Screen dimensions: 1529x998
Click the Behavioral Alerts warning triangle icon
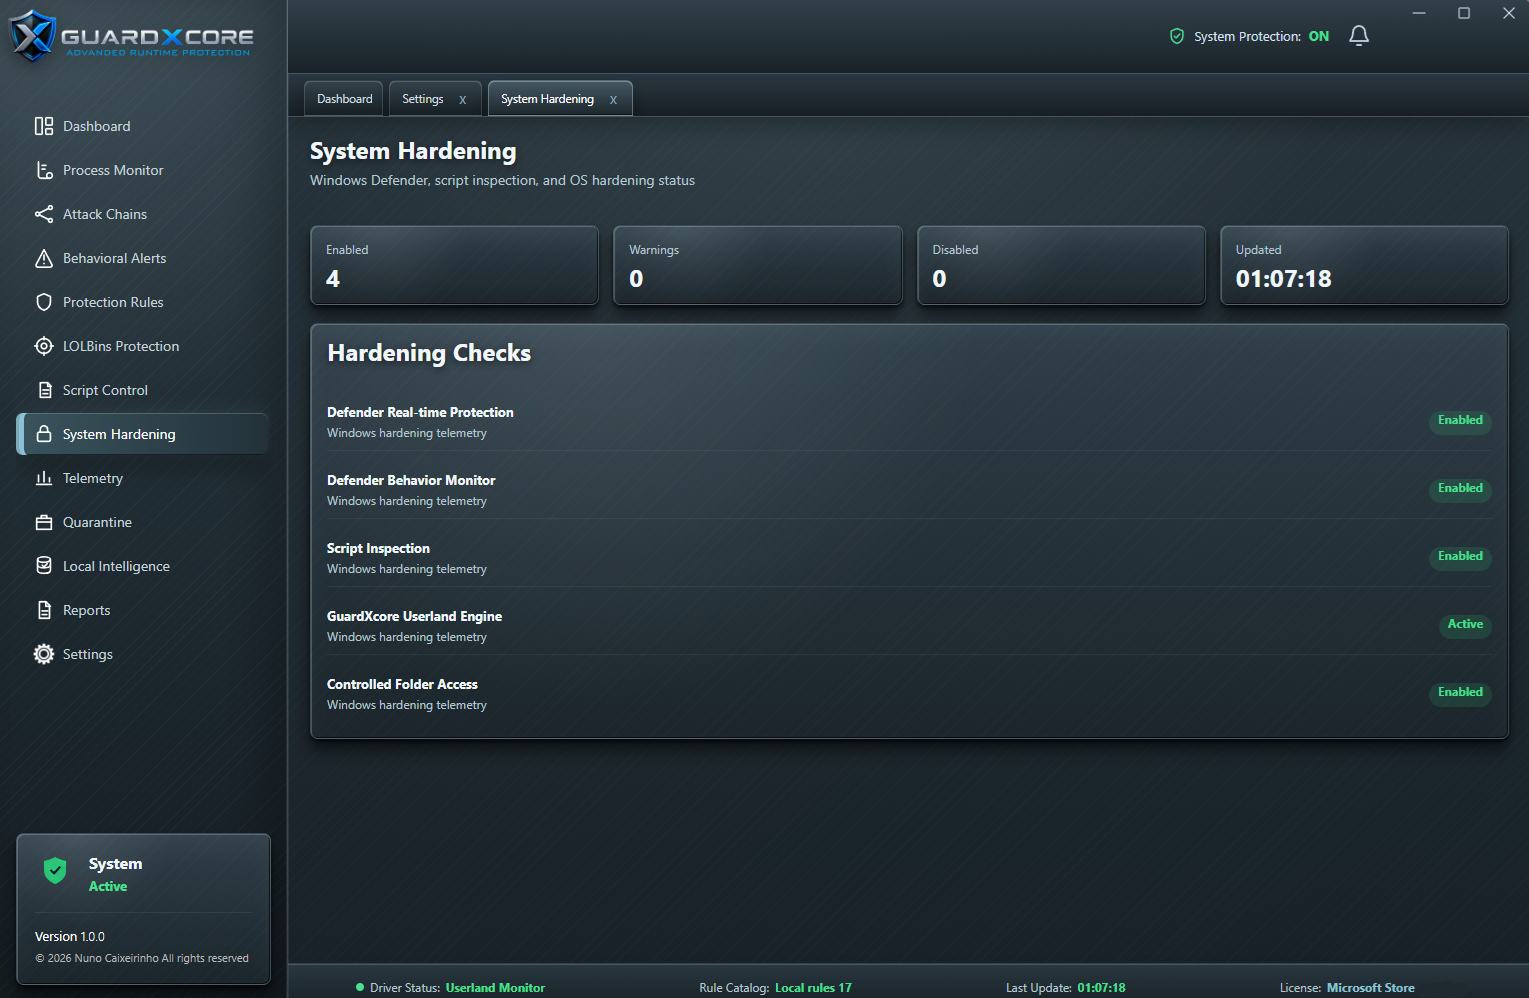coord(44,258)
